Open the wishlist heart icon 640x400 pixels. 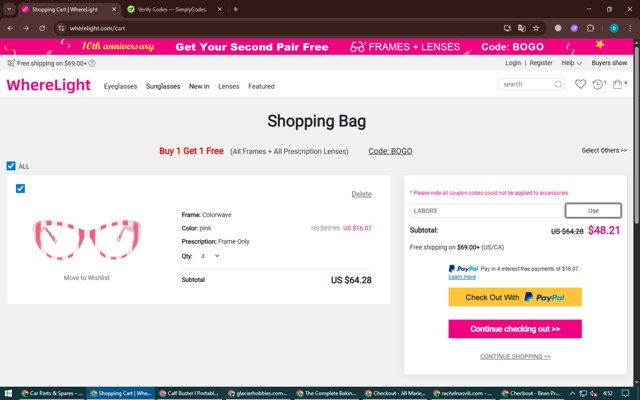pos(580,84)
